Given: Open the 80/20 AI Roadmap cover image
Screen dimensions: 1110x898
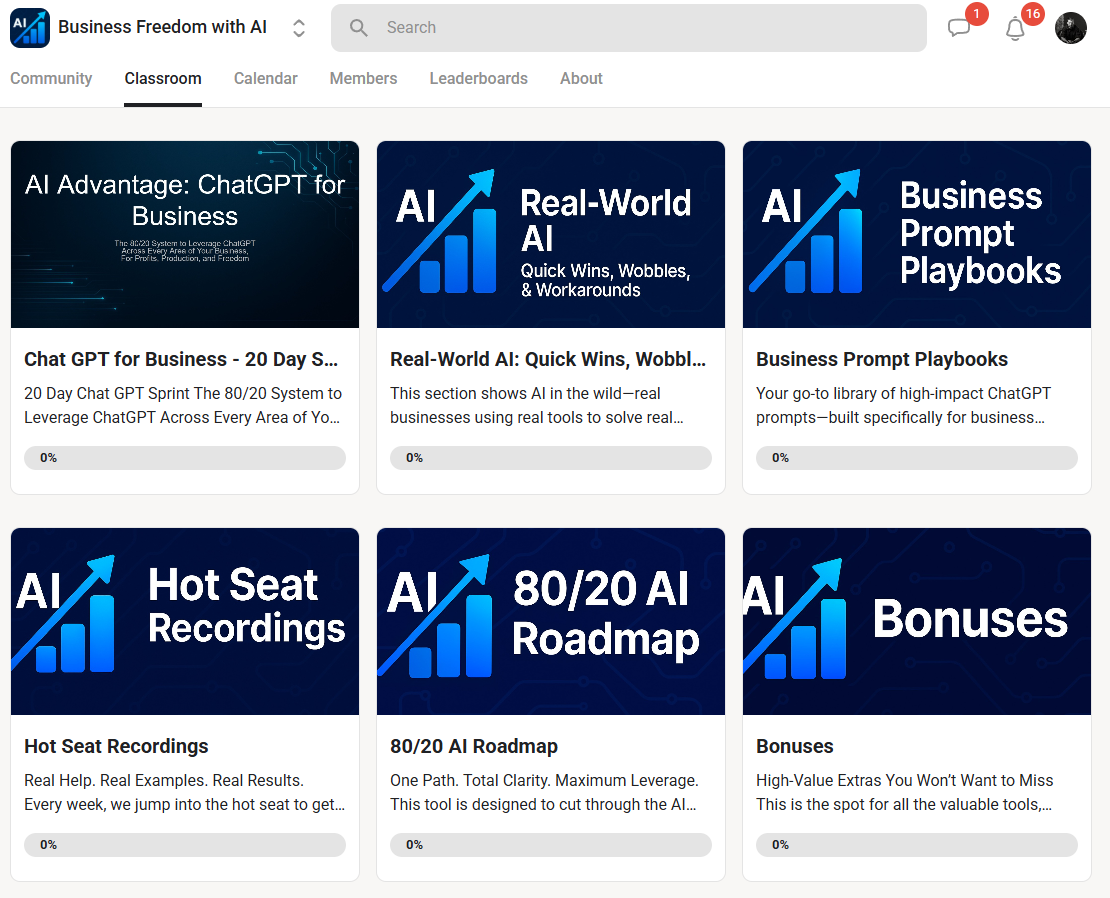Looking at the screenshot, I should (551, 621).
